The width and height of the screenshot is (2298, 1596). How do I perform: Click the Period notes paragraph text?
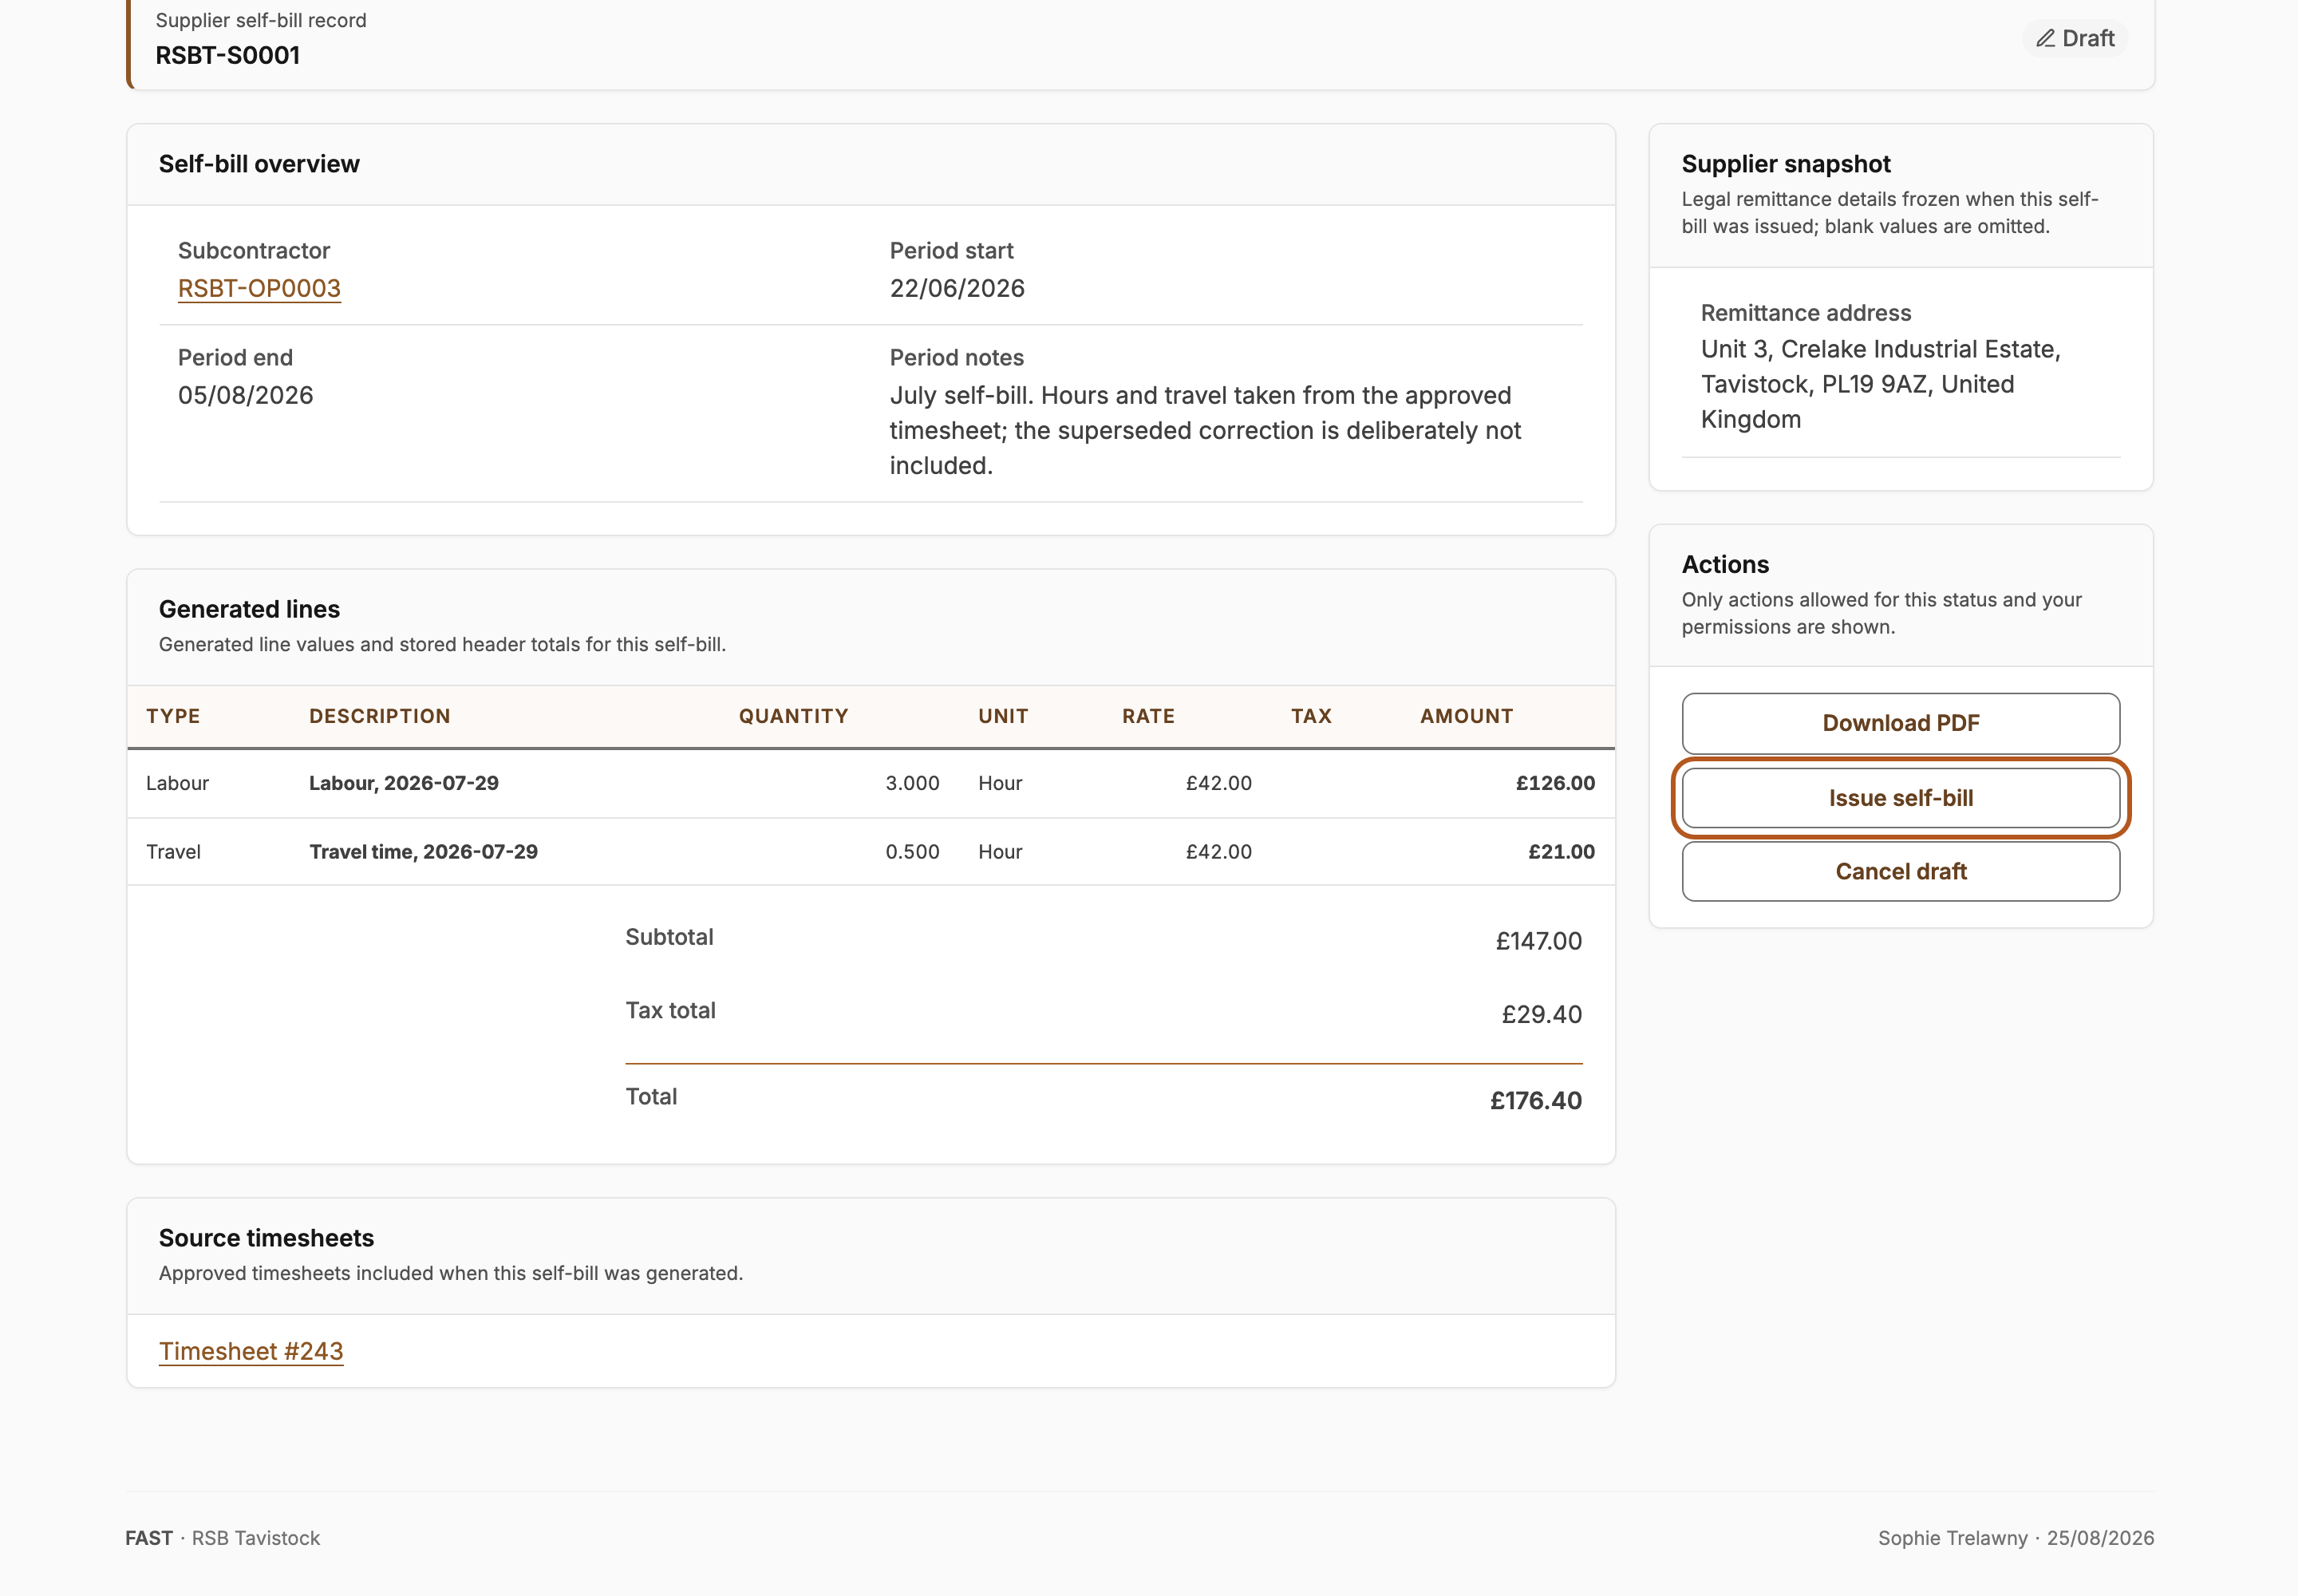click(x=1205, y=431)
